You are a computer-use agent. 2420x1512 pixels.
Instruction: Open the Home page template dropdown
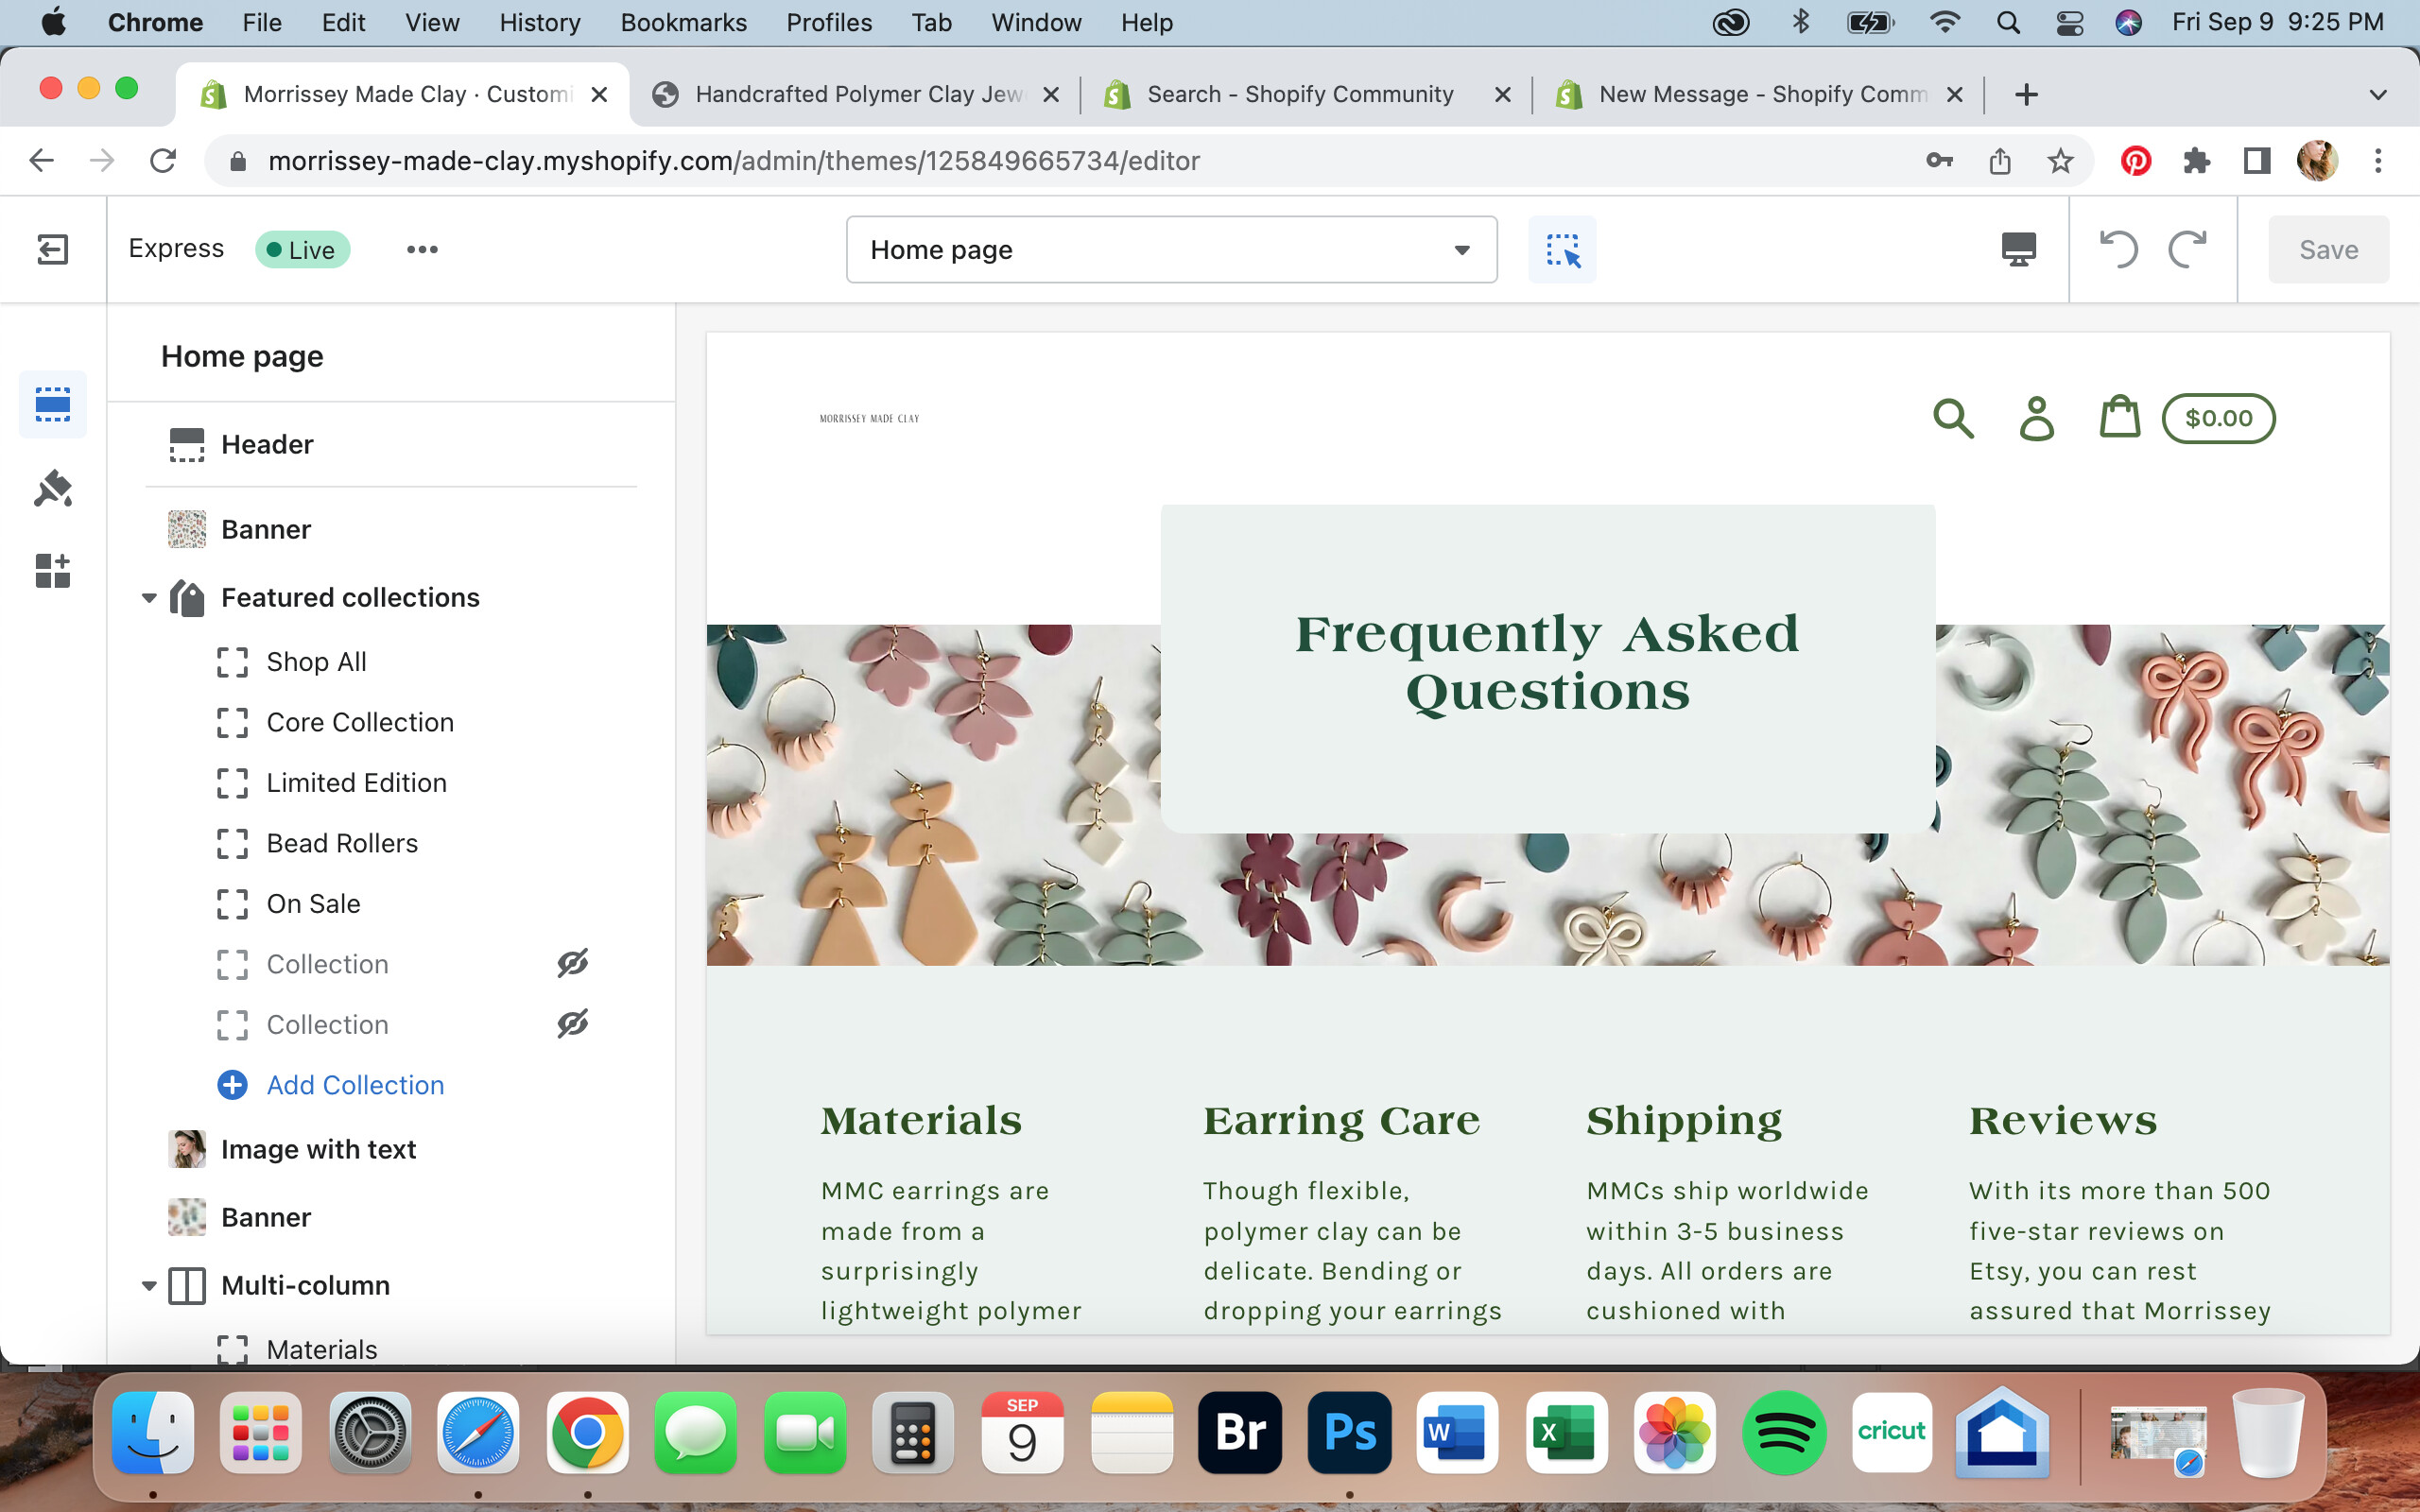pos(1171,249)
